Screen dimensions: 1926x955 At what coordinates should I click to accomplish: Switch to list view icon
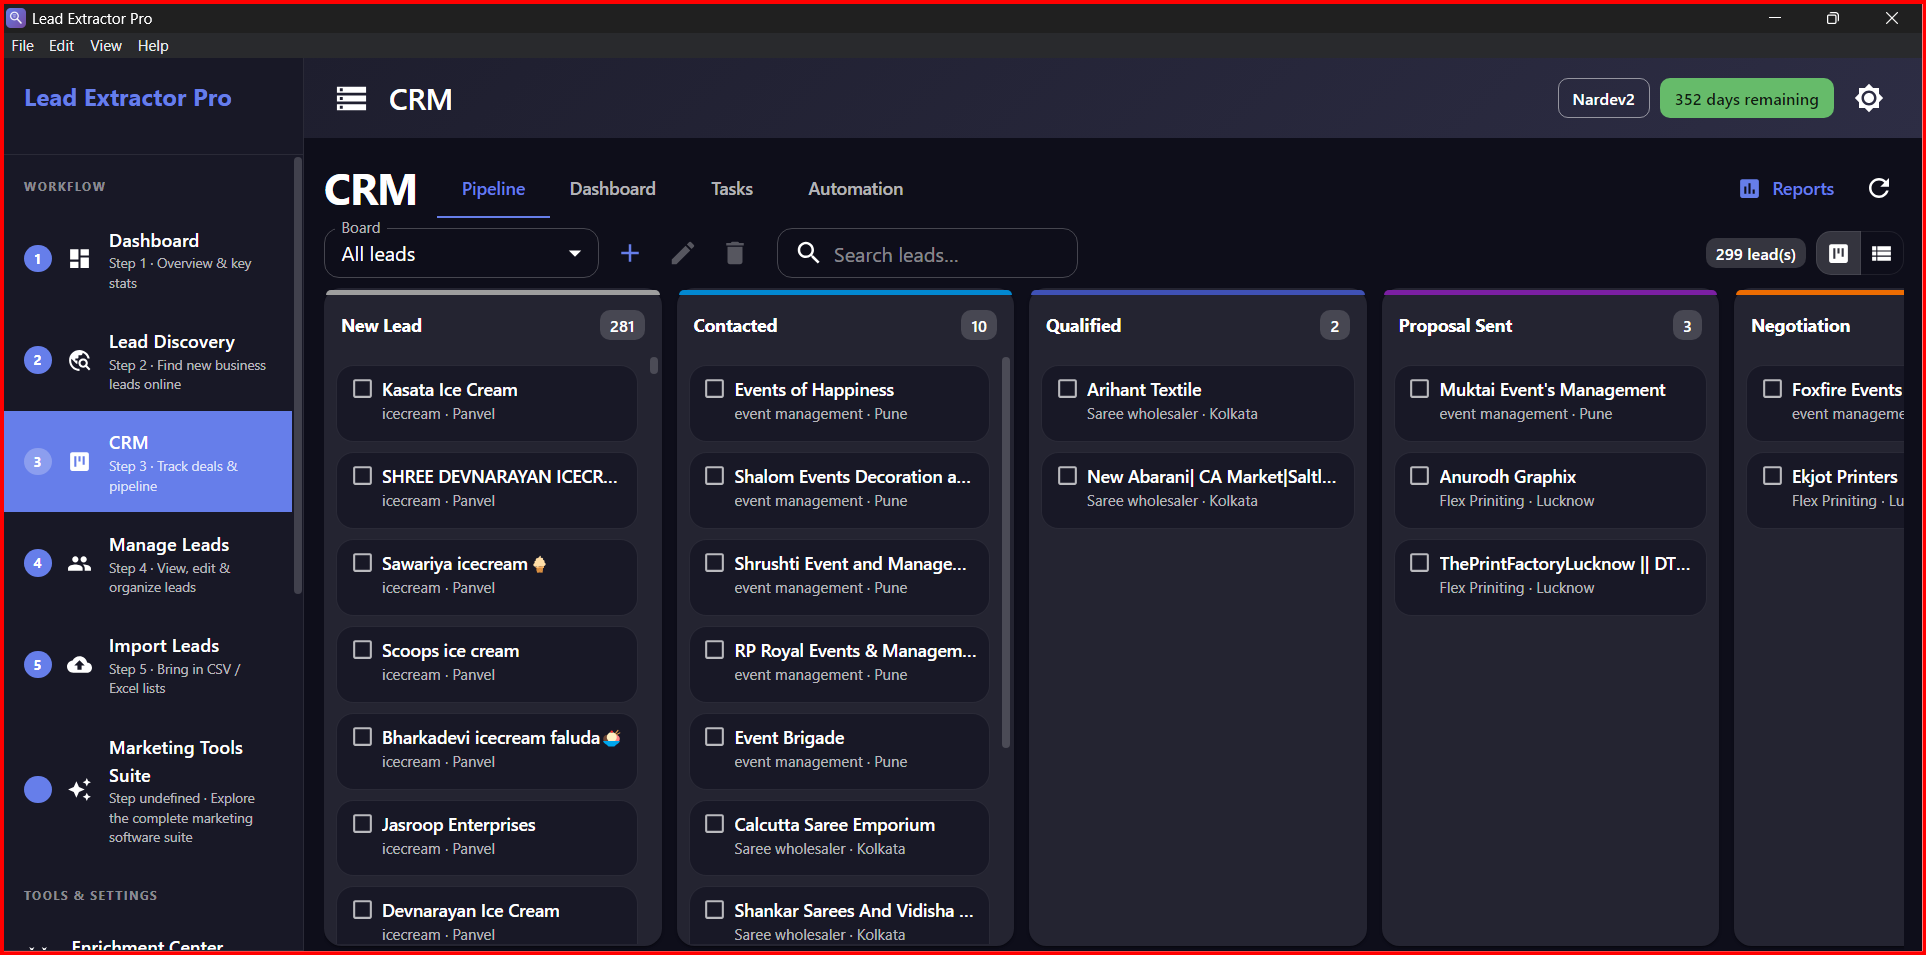1881,254
